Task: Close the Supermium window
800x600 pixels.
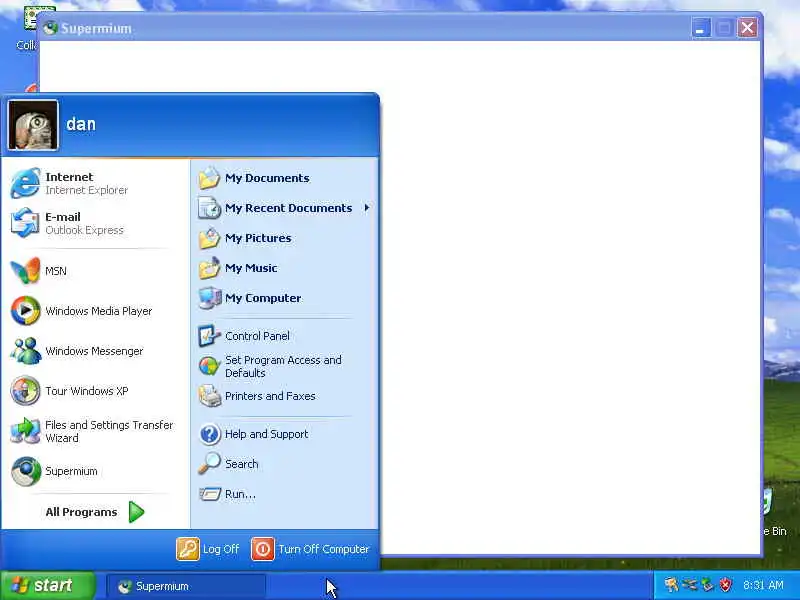Action: tap(747, 28)
